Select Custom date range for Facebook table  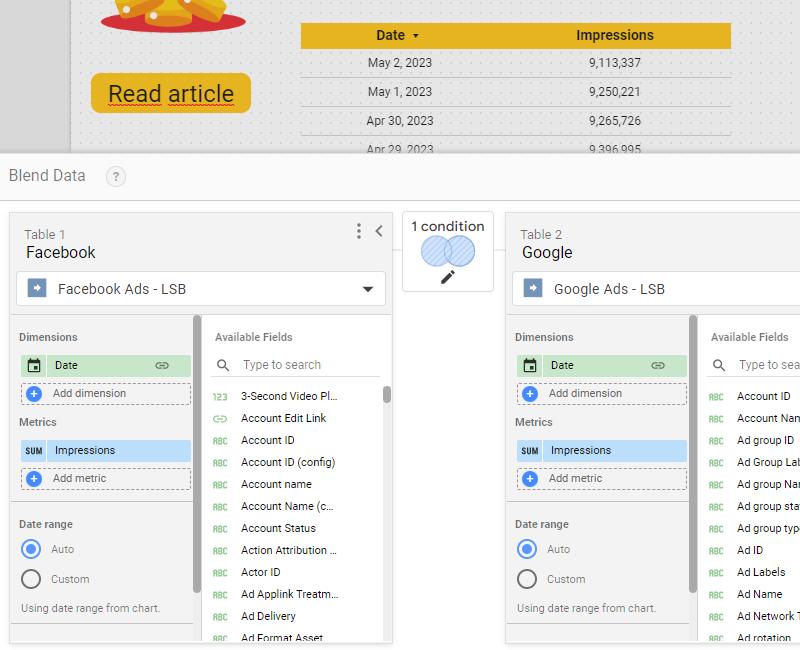(x=31, y=579)
